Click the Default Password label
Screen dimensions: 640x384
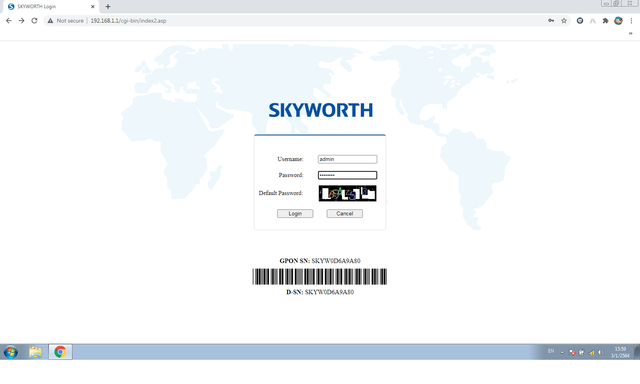coord(281,193)
